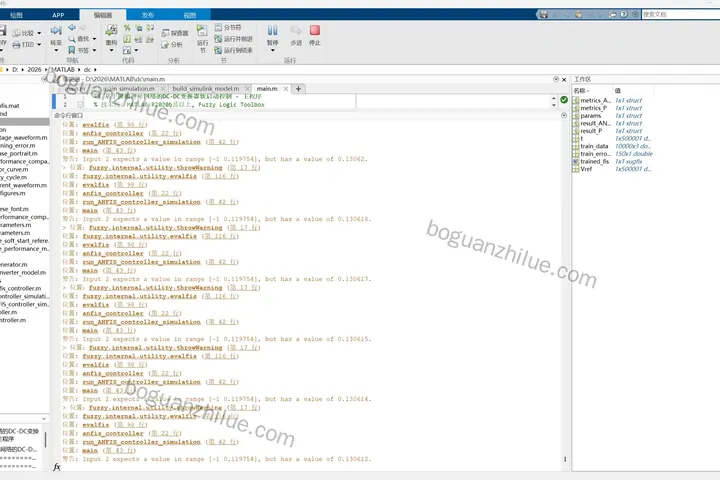Click the Find (查找) magnifier icon
Viewport: 720px width, 480px height.
click(72, 39)
